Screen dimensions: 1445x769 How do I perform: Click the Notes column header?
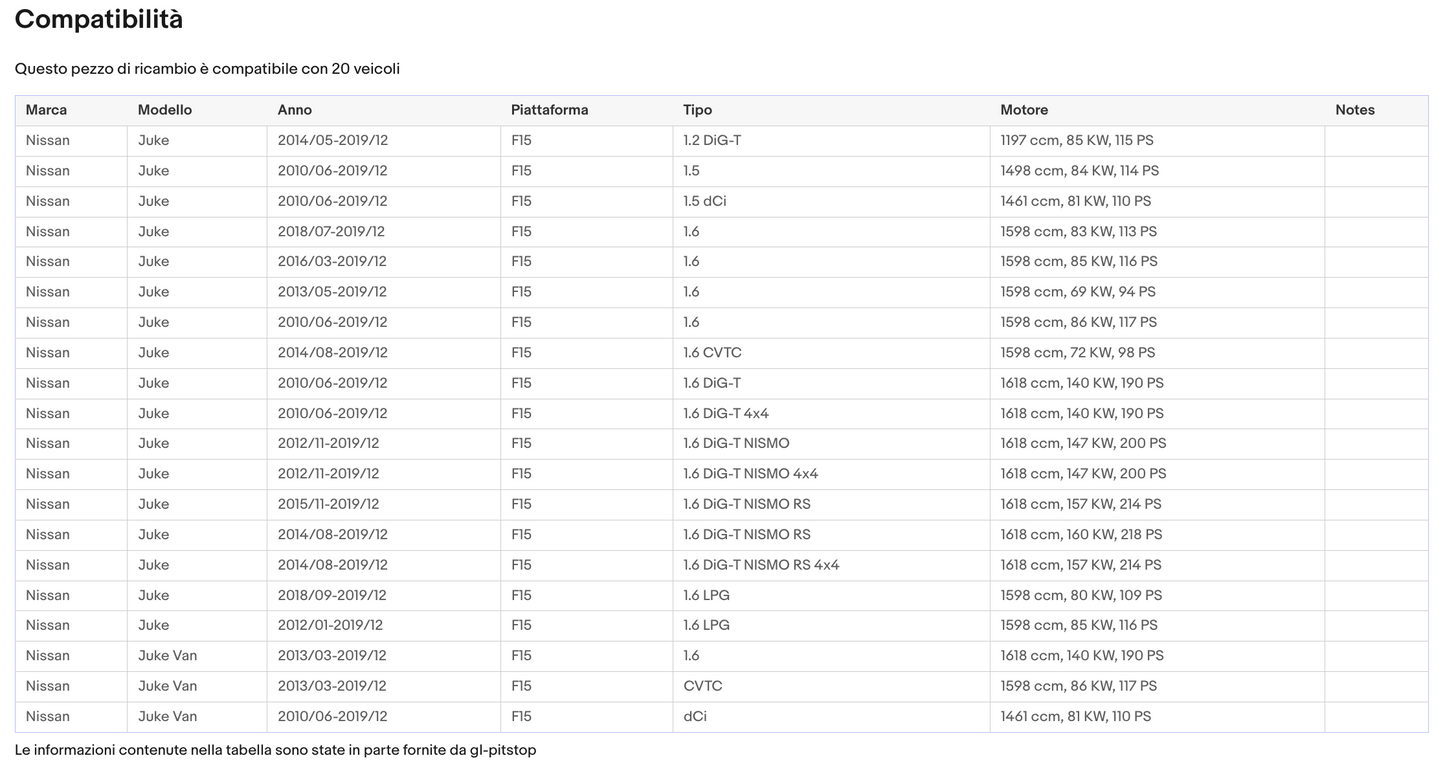coord(1355,110)
